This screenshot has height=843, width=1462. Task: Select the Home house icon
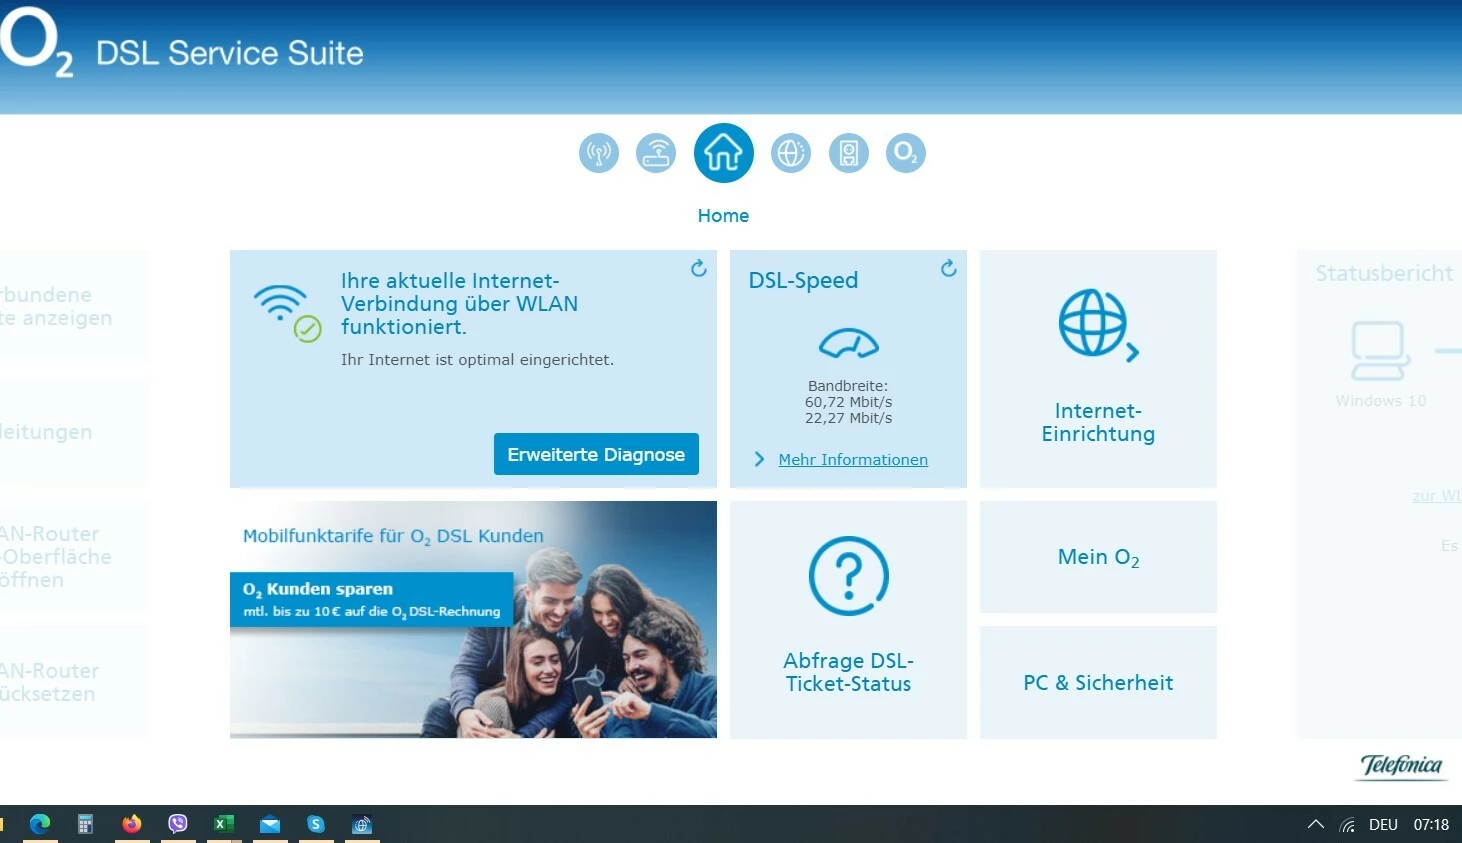pos(724,153)
